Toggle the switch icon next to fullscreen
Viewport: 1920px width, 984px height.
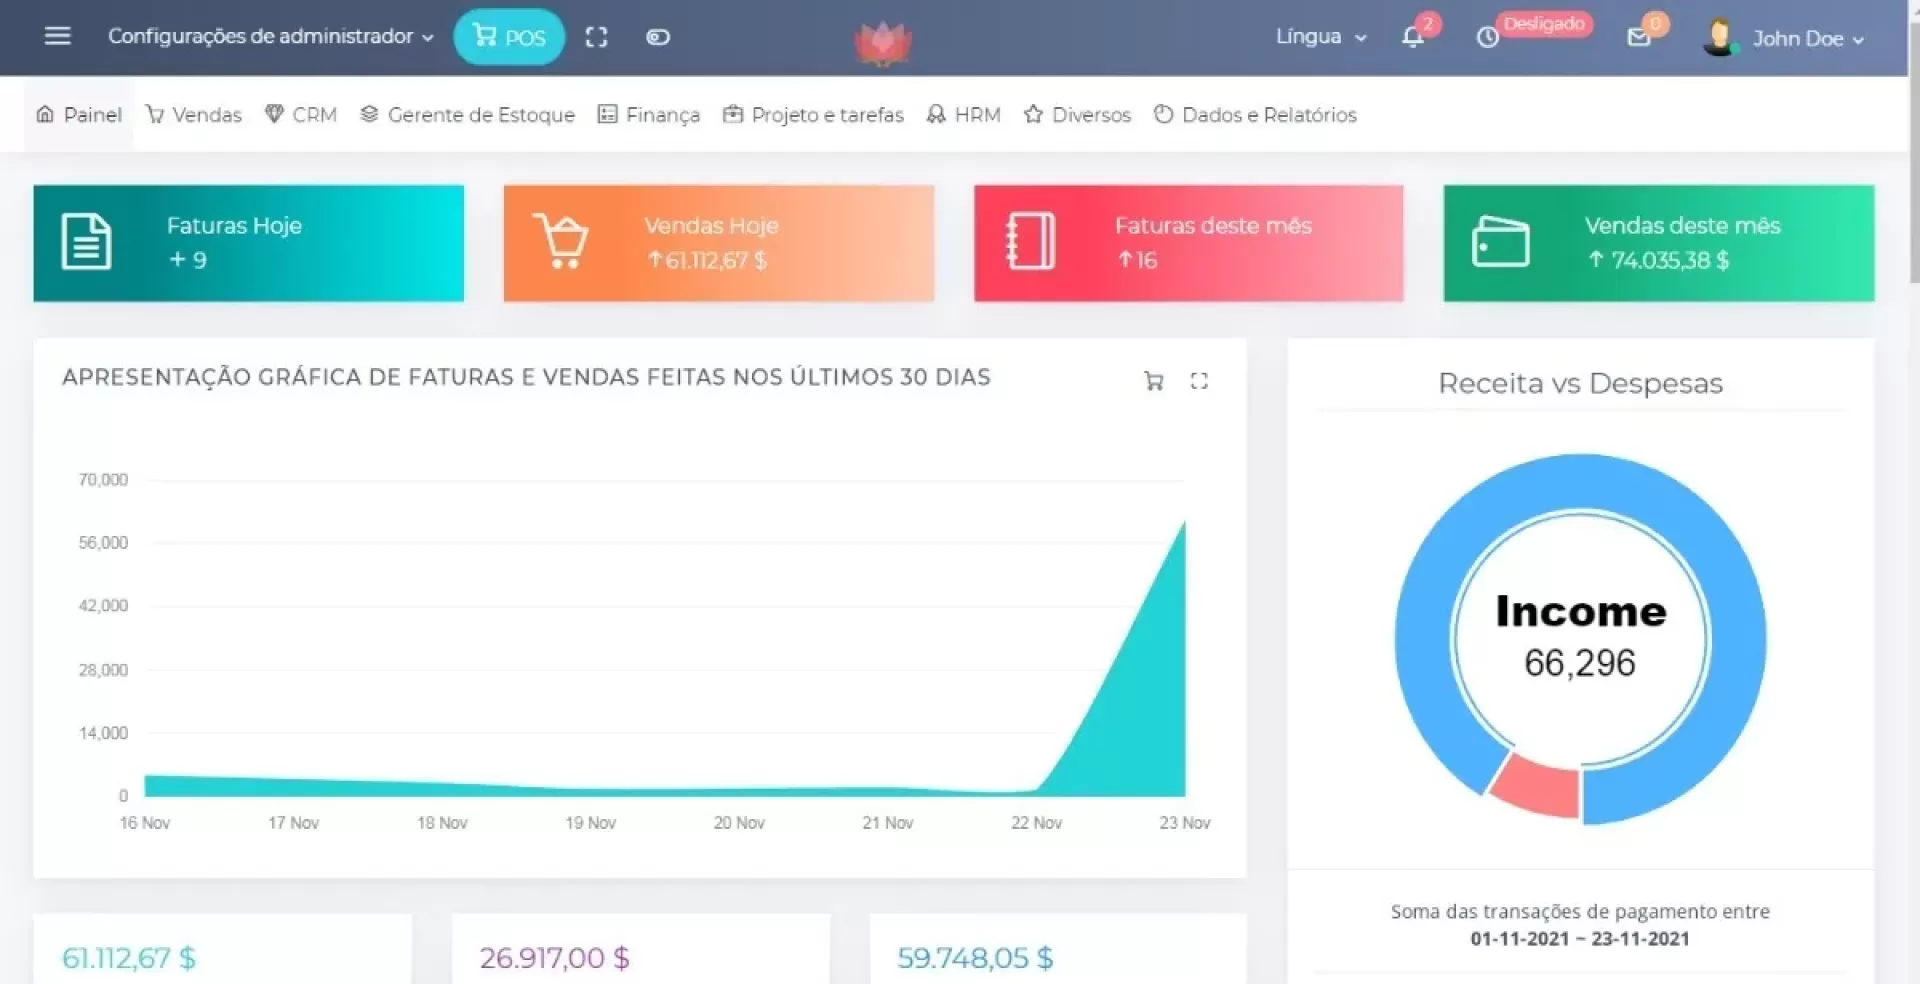coord(657,37)
